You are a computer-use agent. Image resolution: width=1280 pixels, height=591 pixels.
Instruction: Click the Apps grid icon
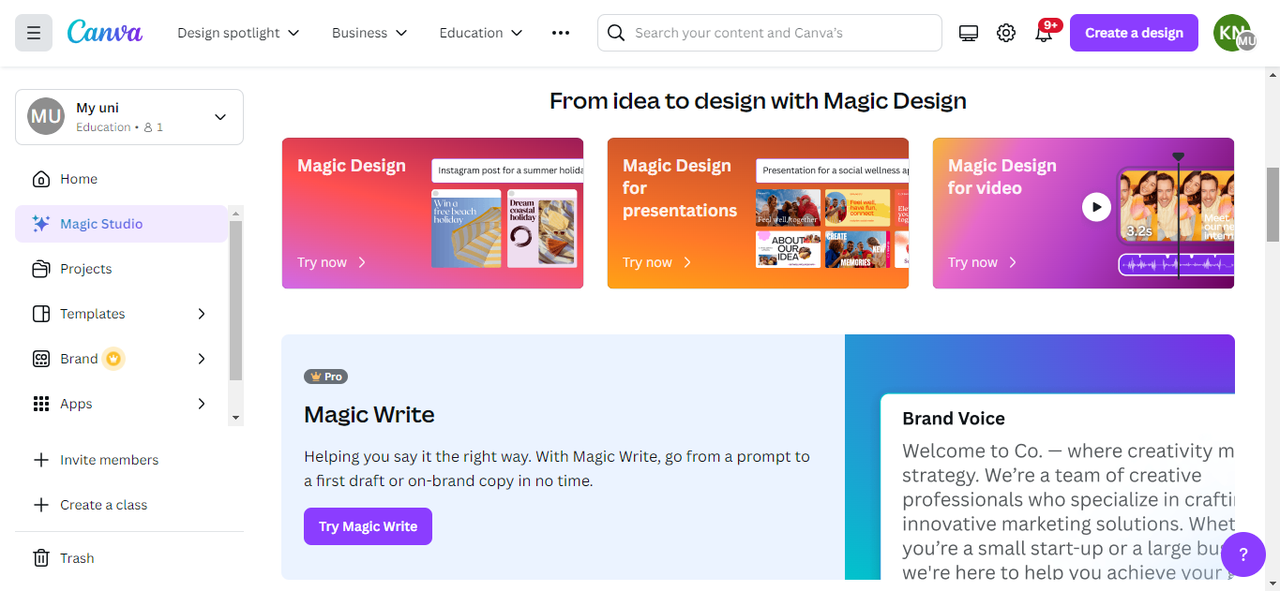pyautogui.click(x=41, y=404)
